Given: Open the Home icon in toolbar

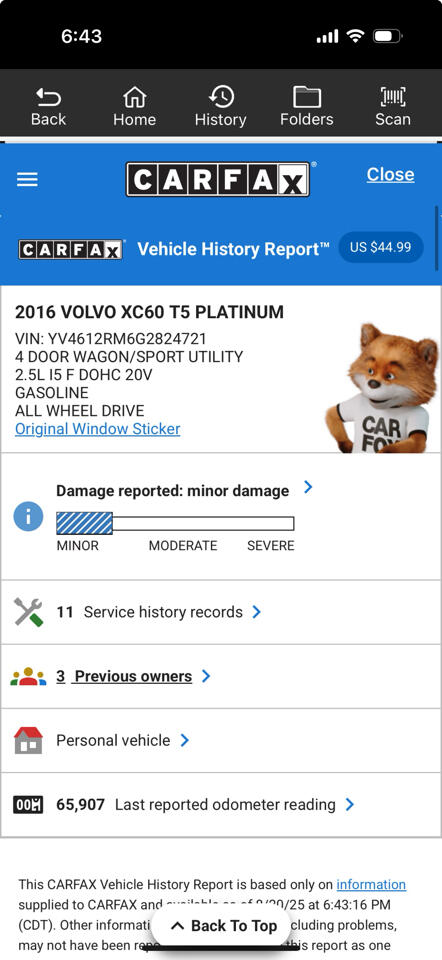Looking at the screenshot, I should (134, 96).
